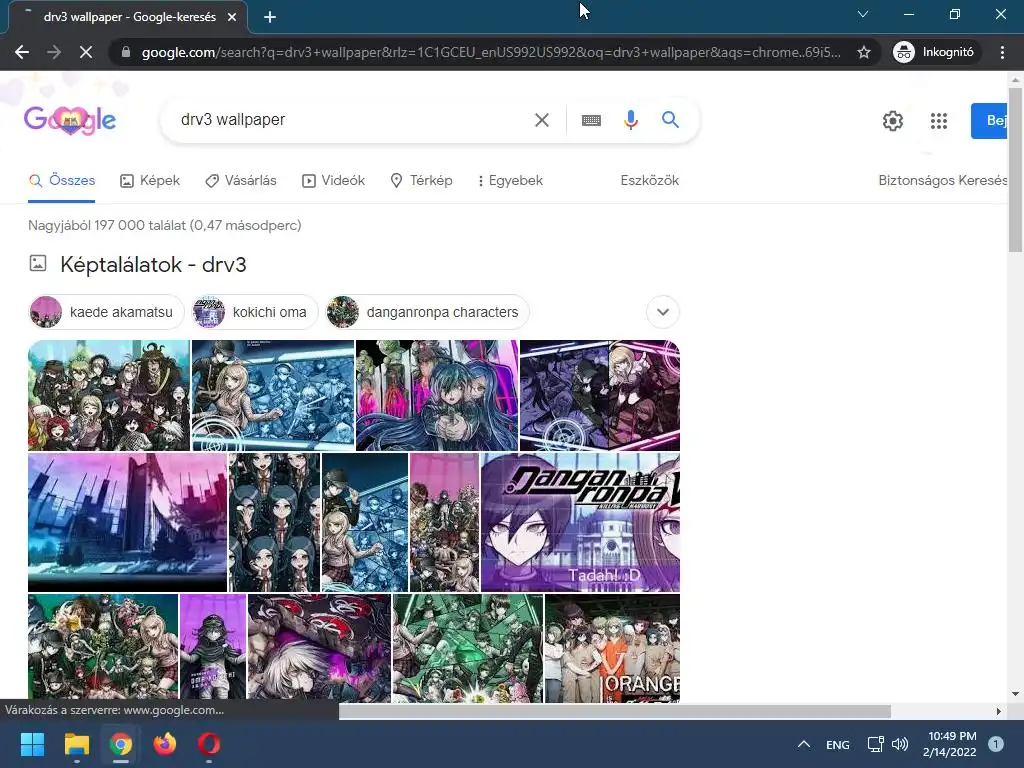1024x768 pixels.
Task: Open the green shattered glass thumbnail
Action: [468, 648]
